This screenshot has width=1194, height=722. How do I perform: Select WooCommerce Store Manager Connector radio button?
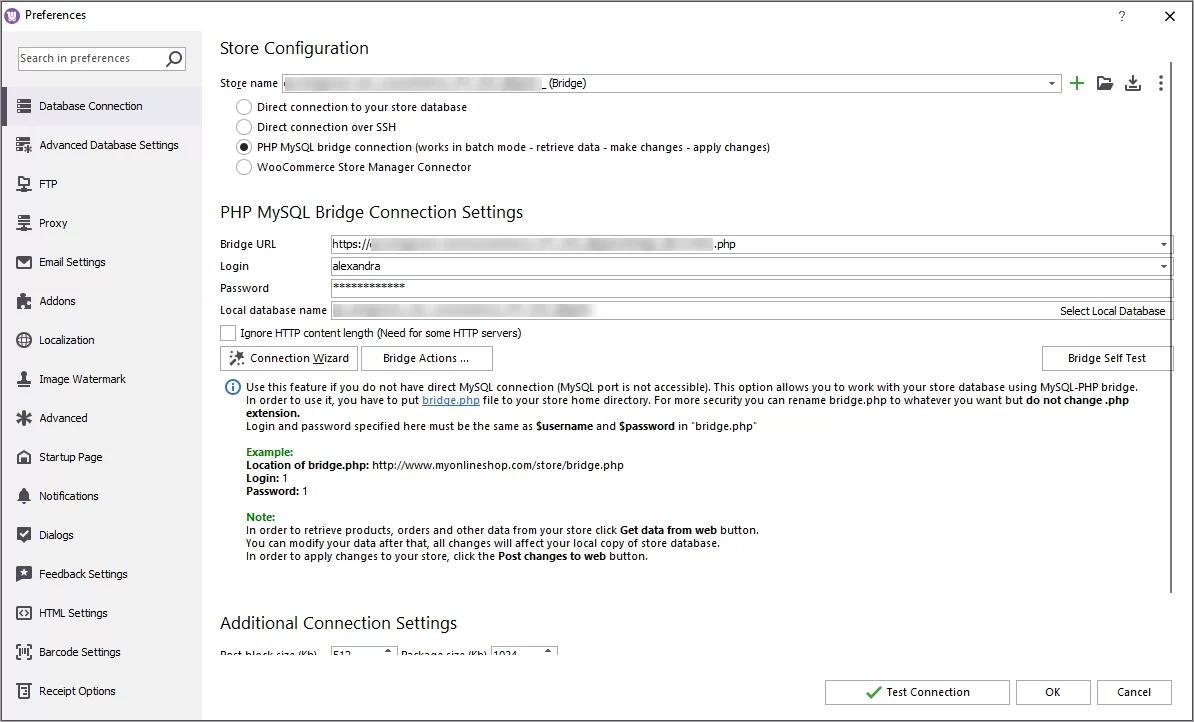(x=244, y=167)
